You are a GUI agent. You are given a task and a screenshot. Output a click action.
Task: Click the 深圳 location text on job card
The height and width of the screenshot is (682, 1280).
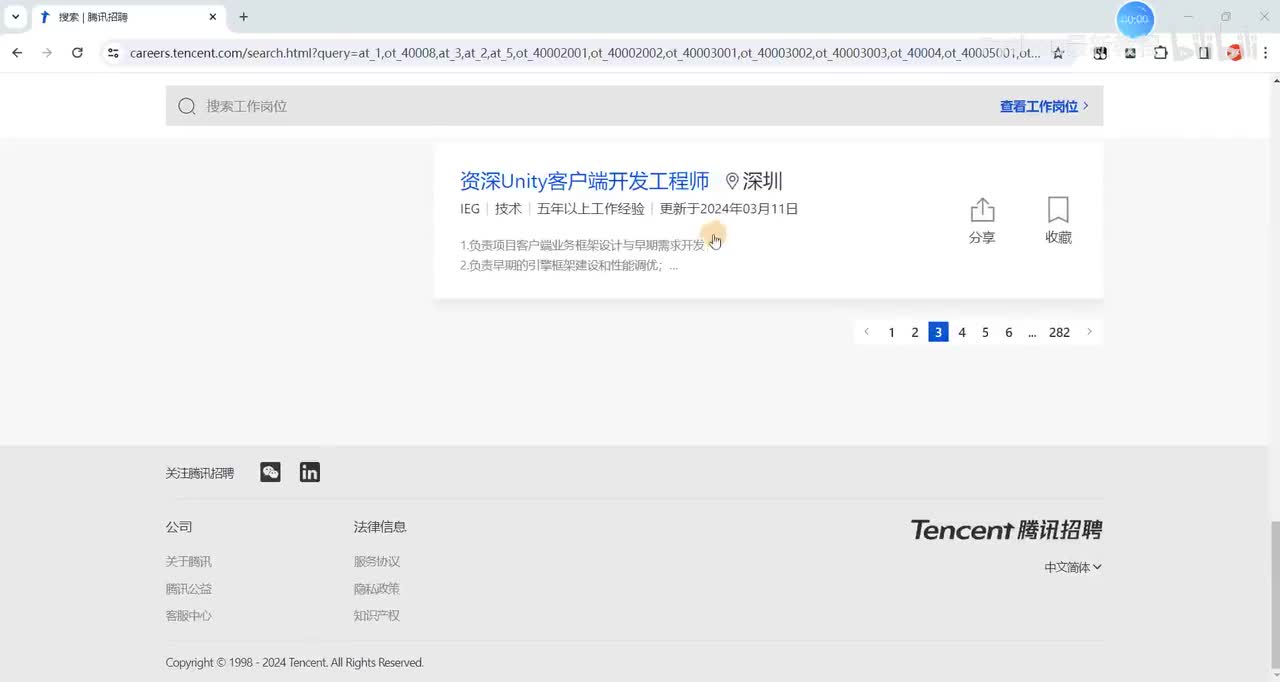(x=762, y=181)
